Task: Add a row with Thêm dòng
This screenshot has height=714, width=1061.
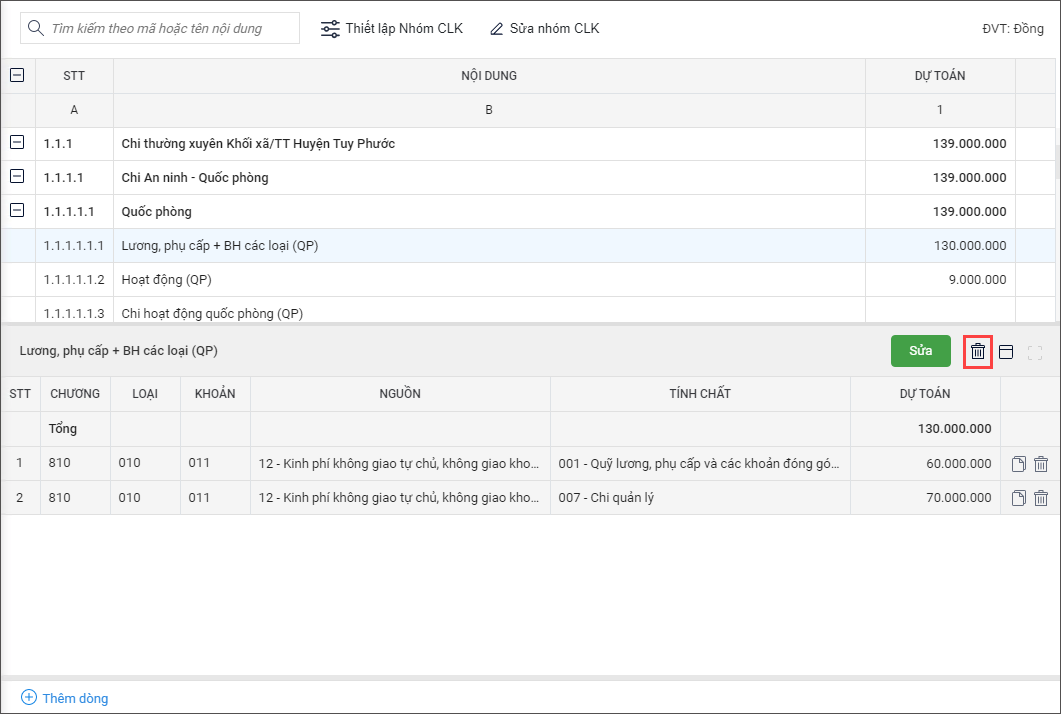Action: [65, 698]
